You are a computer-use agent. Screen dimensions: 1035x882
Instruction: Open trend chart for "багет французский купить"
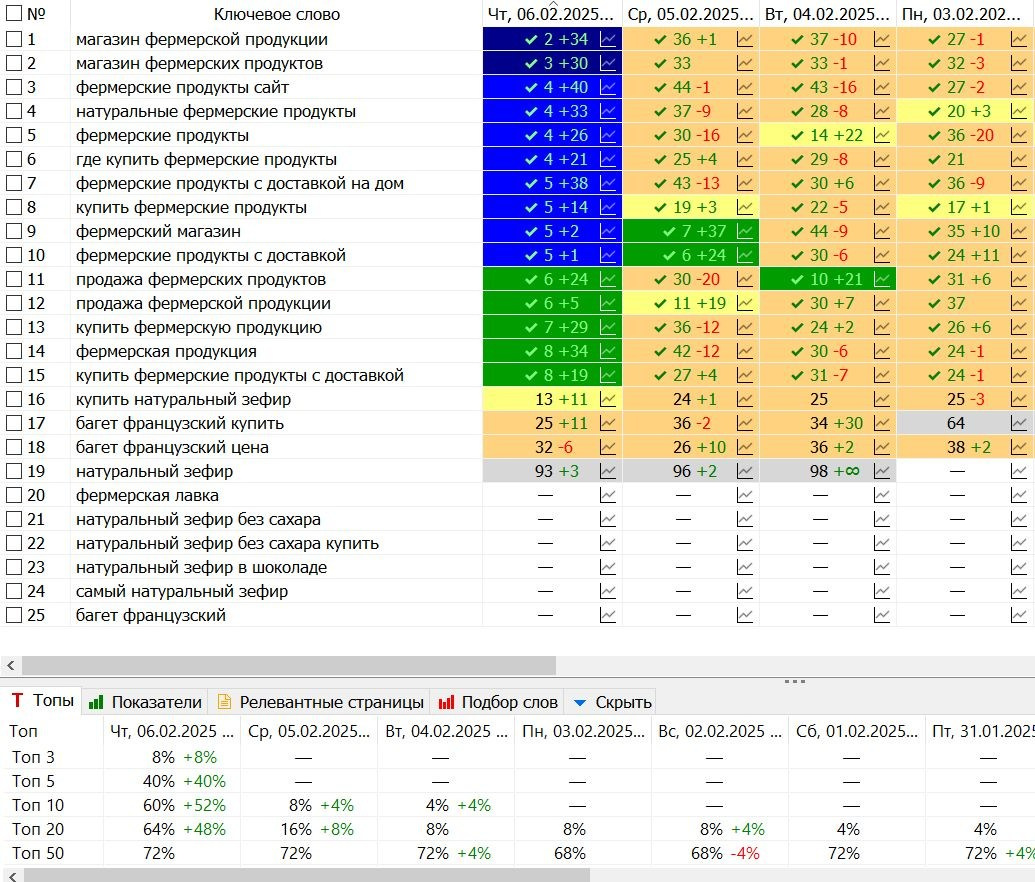(609, 423)
